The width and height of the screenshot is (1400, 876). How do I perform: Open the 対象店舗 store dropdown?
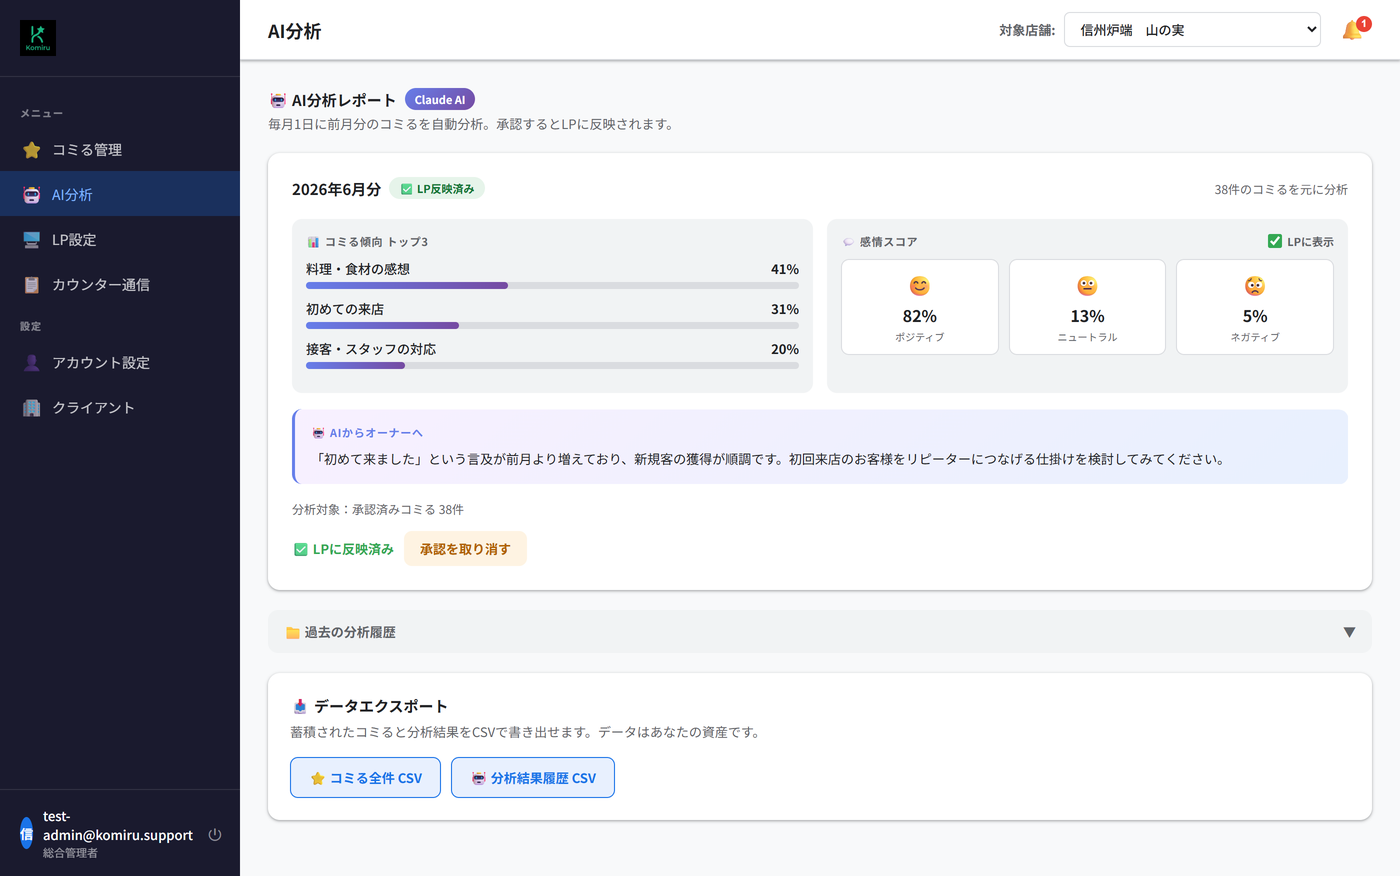(x=1192, y=30)
